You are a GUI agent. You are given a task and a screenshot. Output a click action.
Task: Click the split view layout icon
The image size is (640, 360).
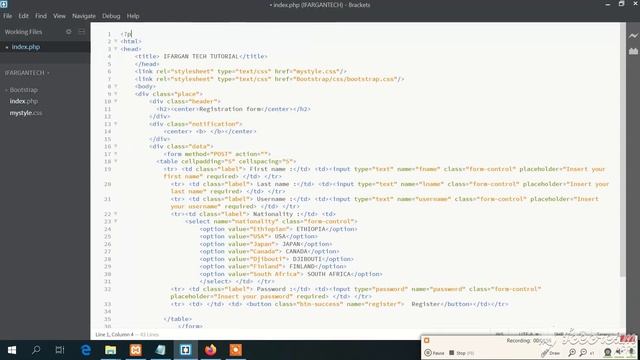82,31
